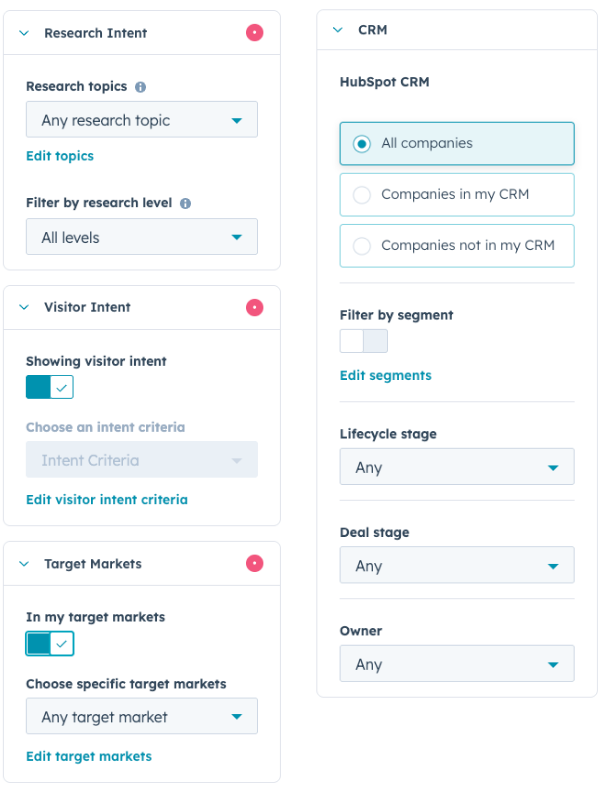Choose Companies not in my CRM
Screen dimensions: 600x800
[457, 245]
